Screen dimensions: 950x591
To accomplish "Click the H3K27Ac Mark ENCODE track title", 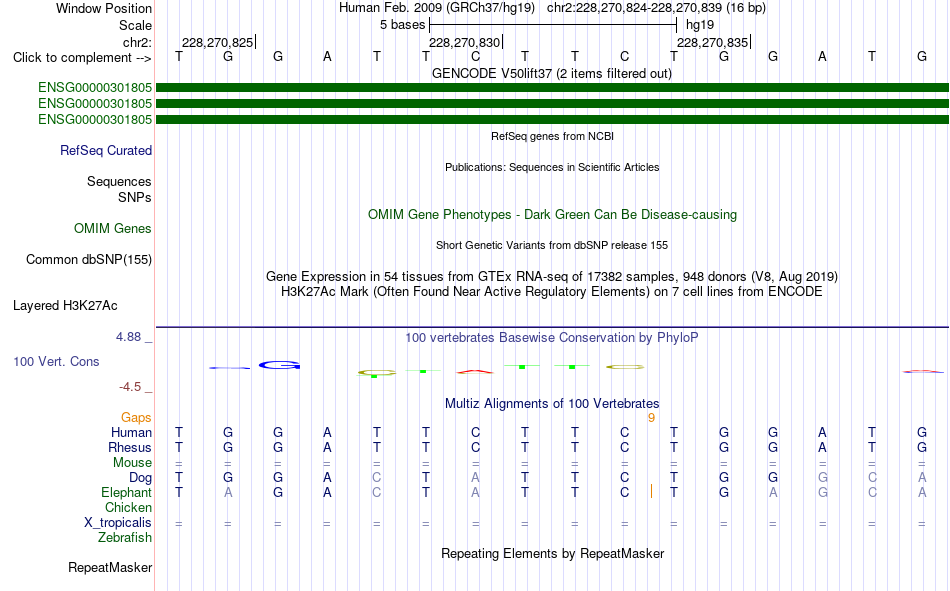I will coord(552,292).
